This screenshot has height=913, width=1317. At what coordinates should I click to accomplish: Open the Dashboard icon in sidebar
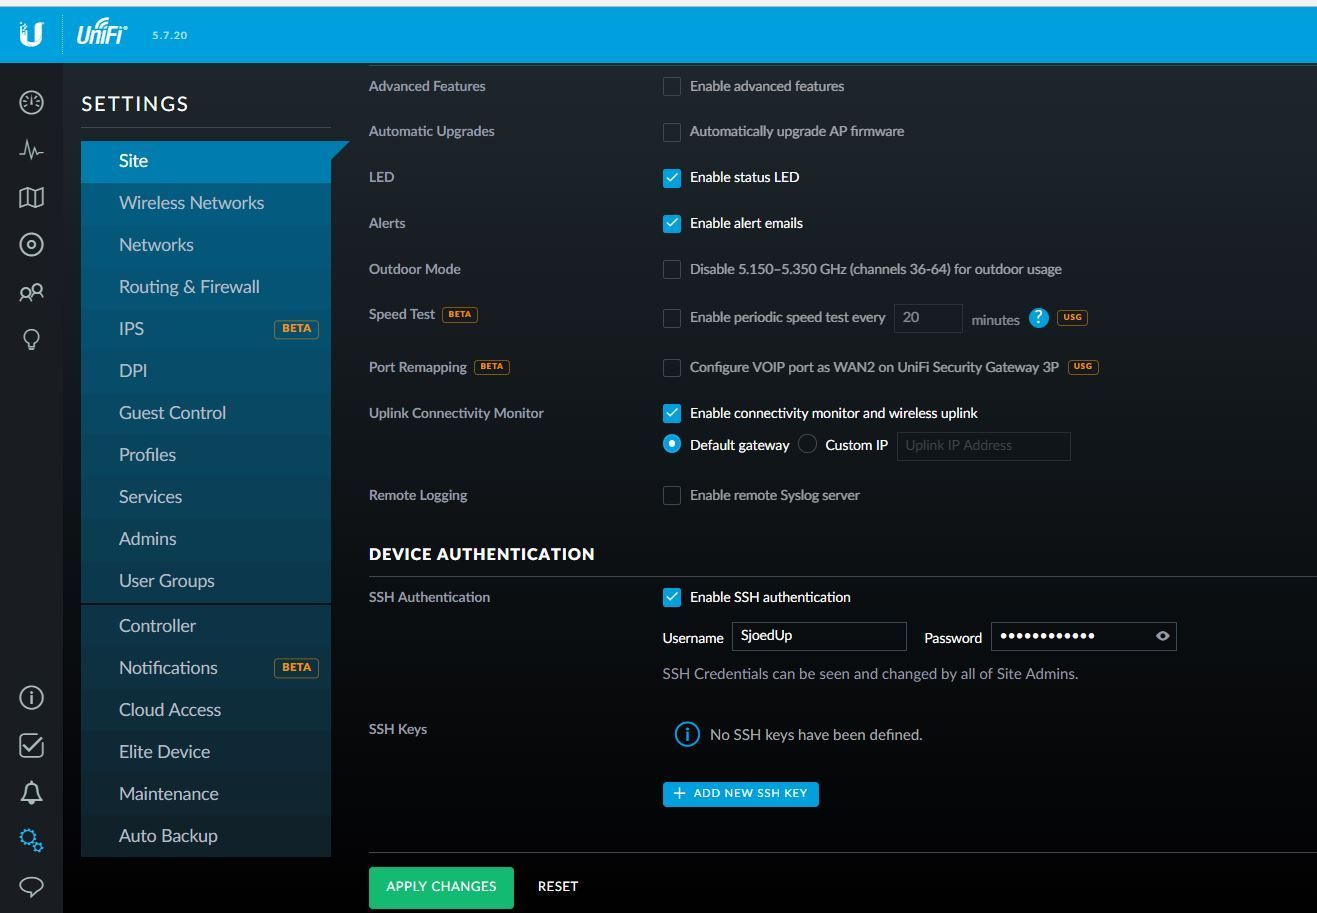(x=31, y=102)
